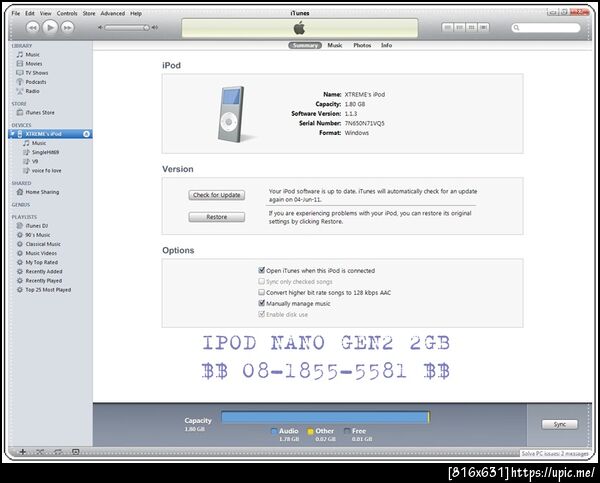Click the Sync button
The height and width of the screenshot is (483, 600).
[559, 424]
